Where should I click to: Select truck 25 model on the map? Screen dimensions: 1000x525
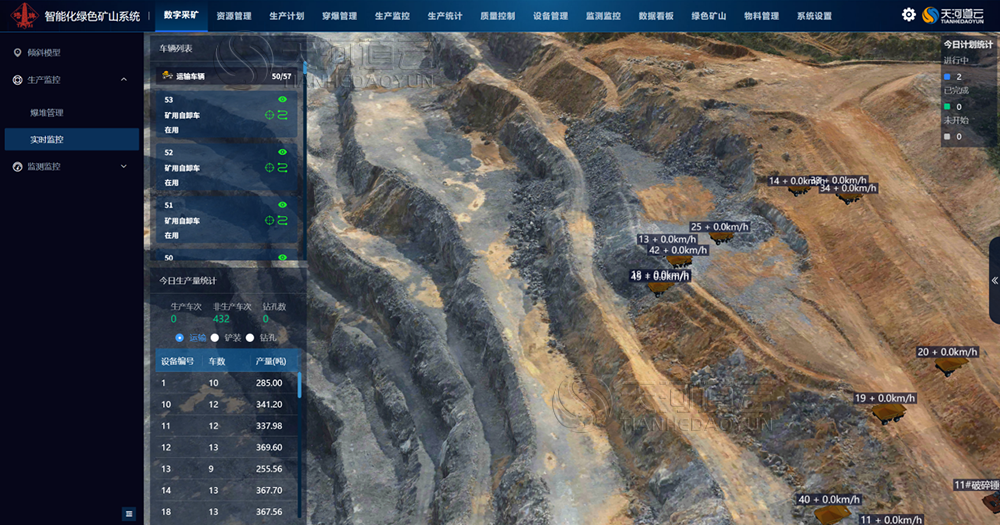click(x=721, y=237)
